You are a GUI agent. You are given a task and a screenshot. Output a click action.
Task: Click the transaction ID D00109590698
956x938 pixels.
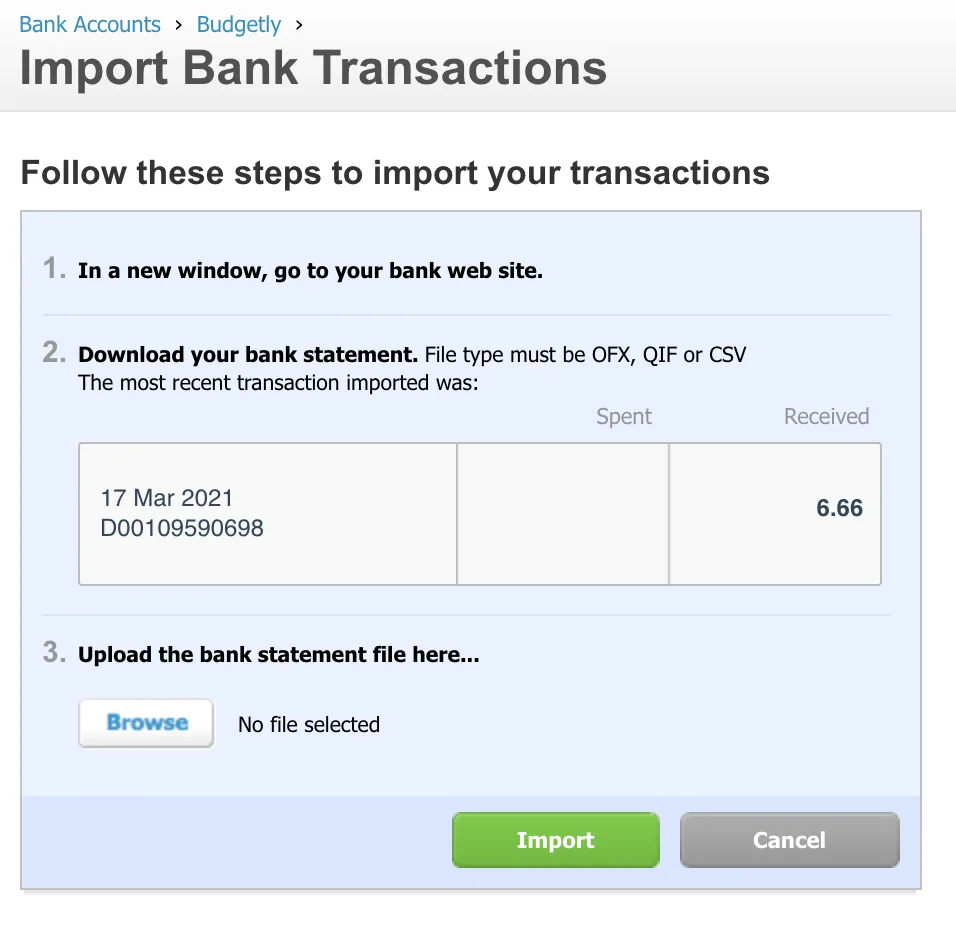[x=181, y=528]
